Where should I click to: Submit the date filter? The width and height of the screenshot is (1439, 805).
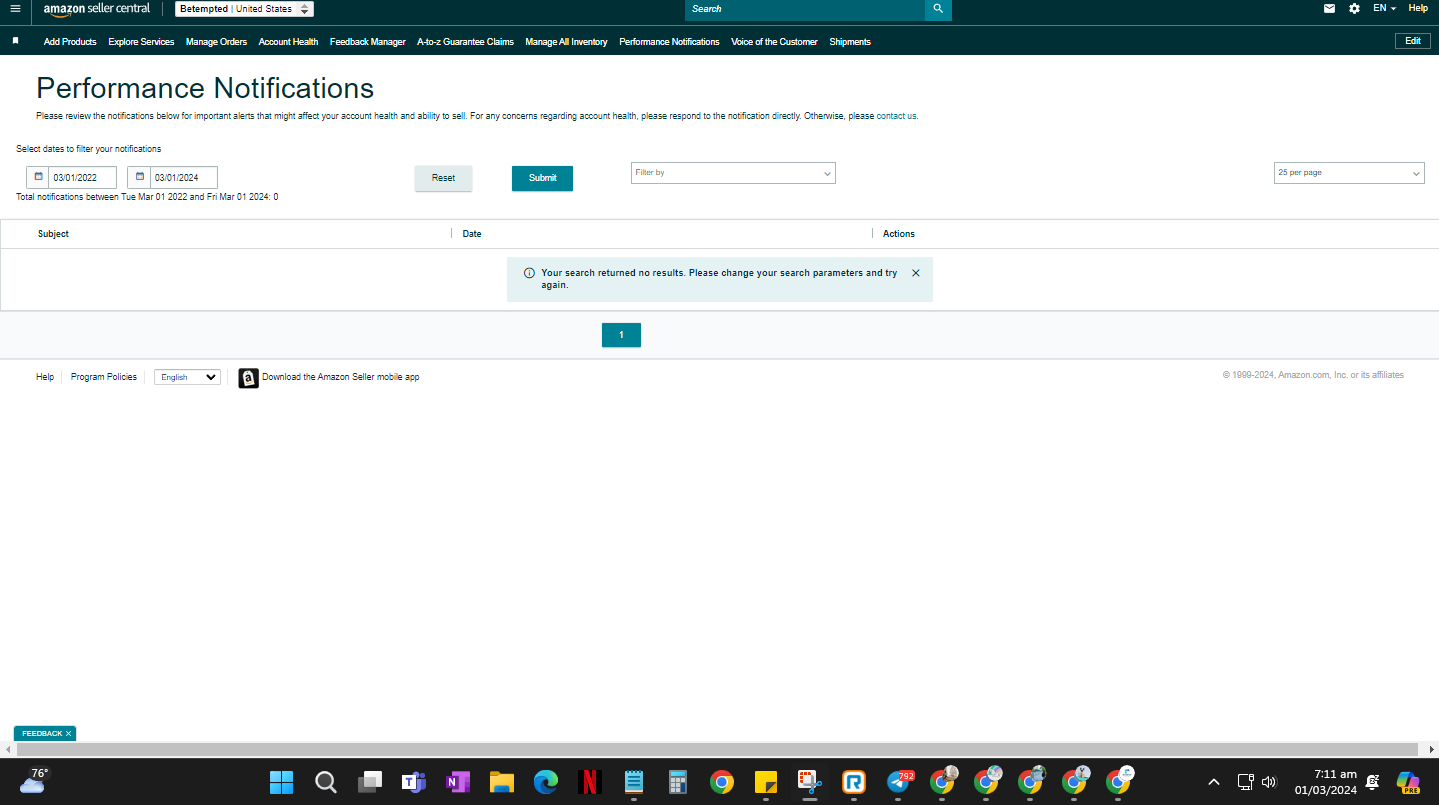(542, 178)
